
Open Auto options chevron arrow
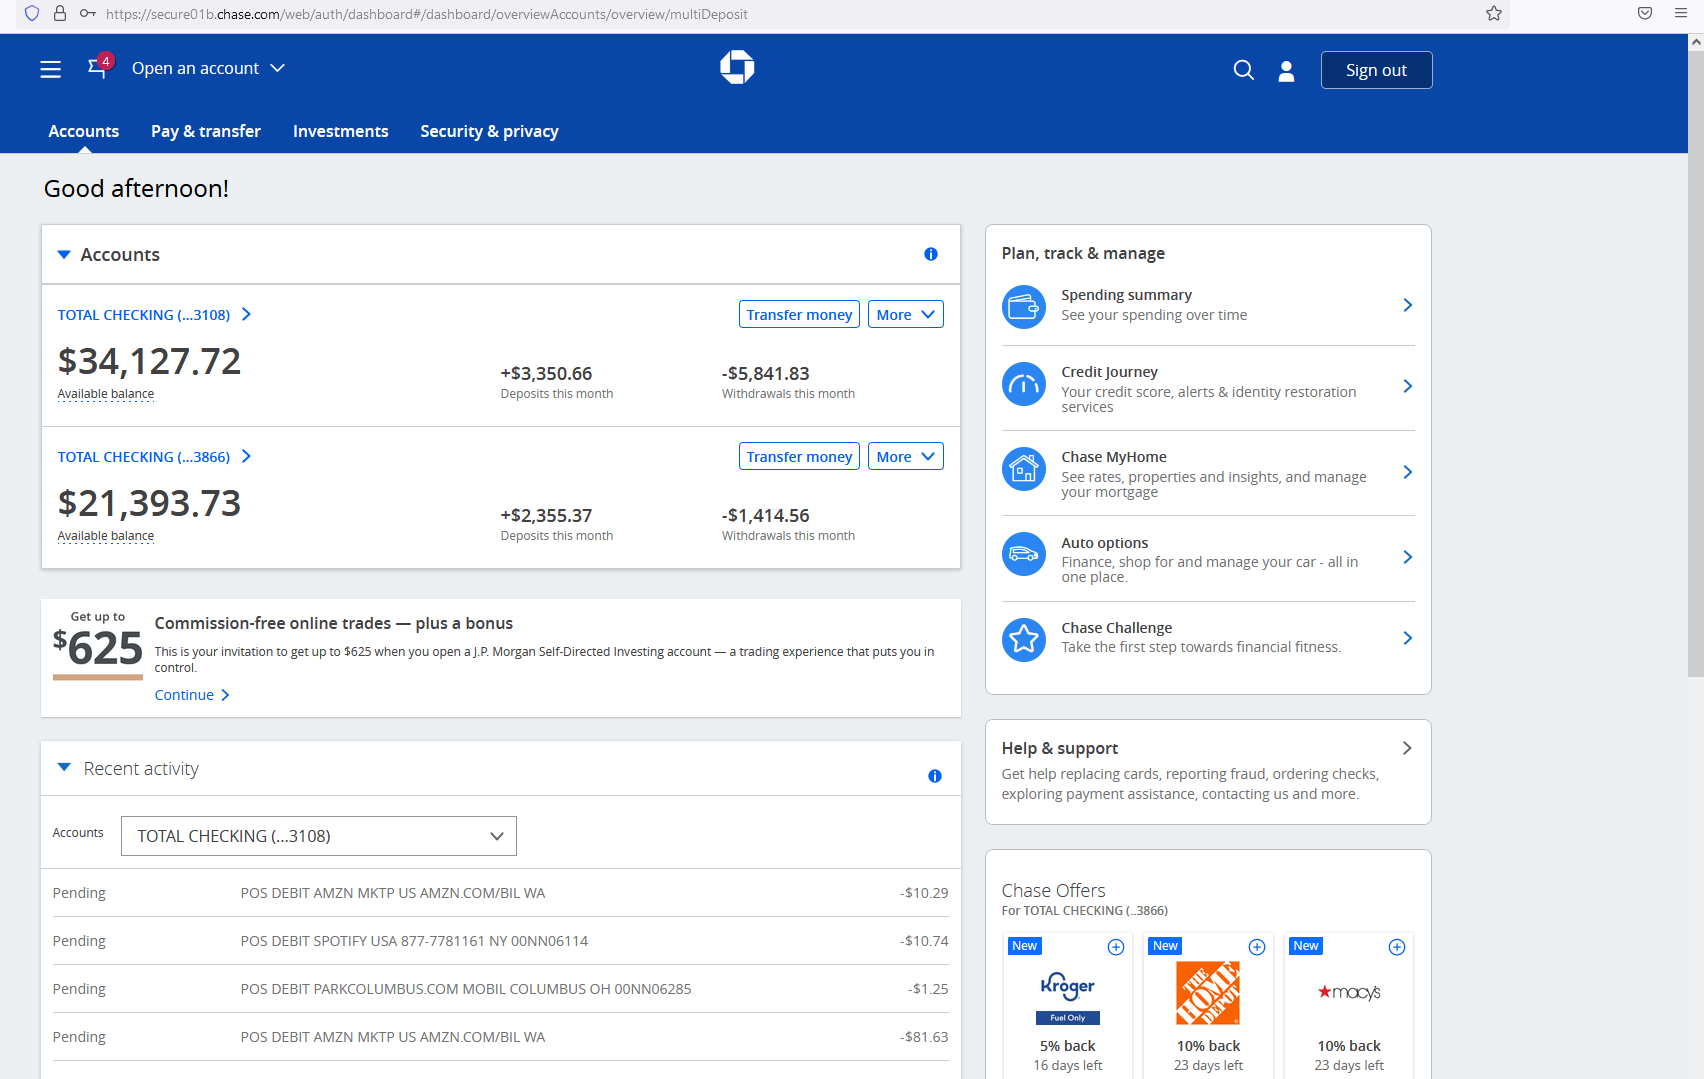[1407, 557]
